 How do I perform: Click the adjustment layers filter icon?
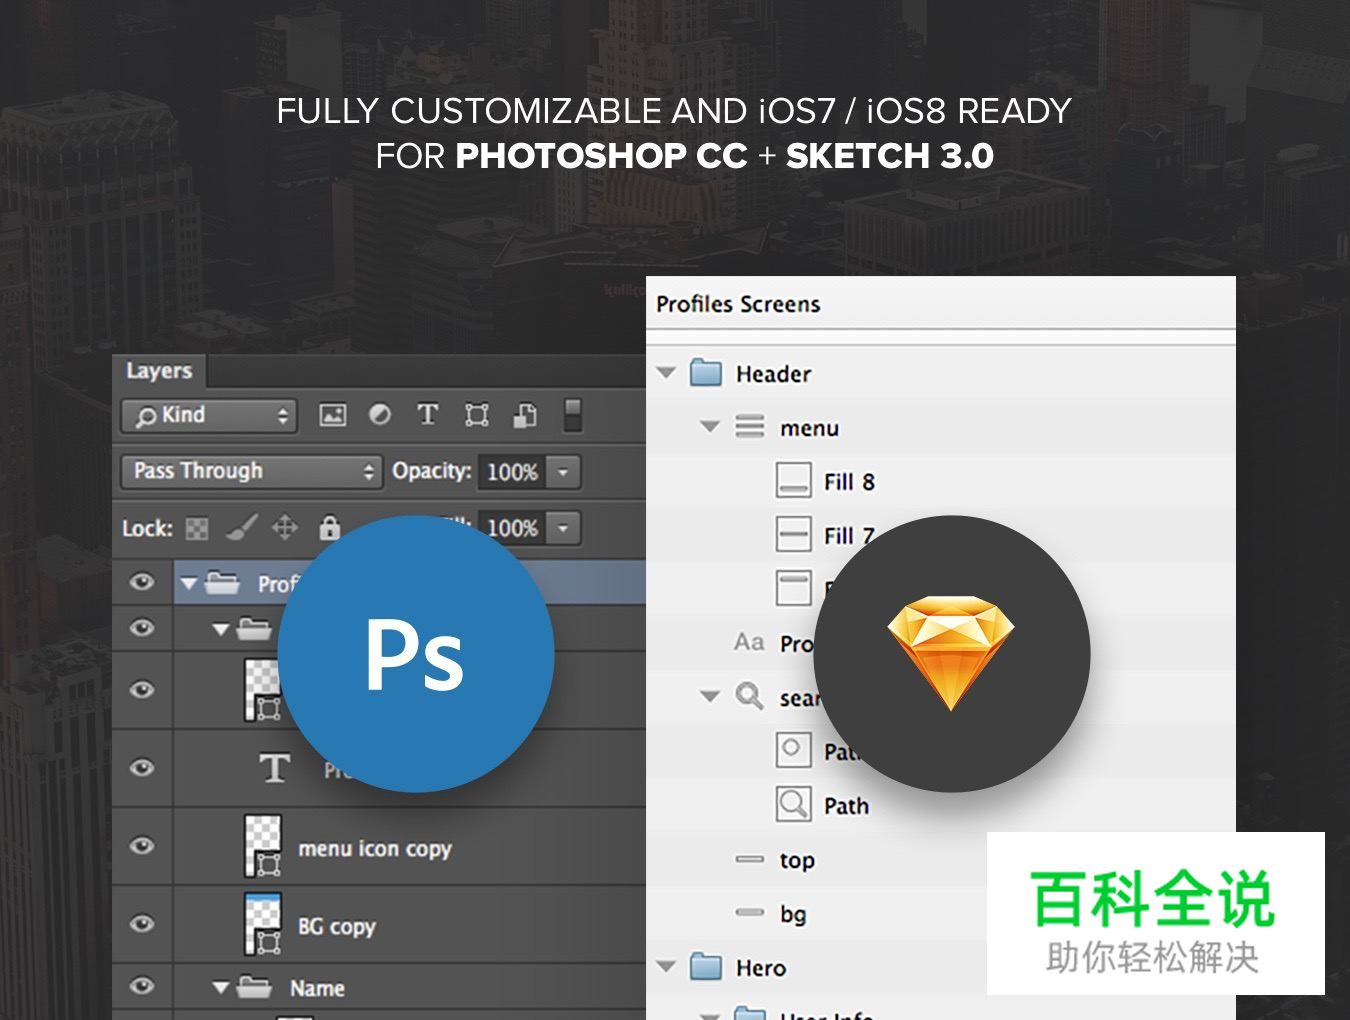(x=381, y=415)
